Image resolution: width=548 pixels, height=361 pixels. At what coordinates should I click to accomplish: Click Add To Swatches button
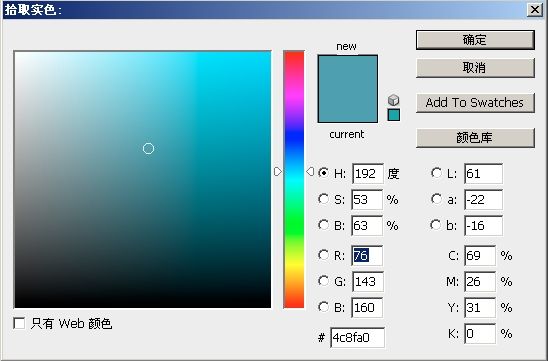click(x=475, y=103)
